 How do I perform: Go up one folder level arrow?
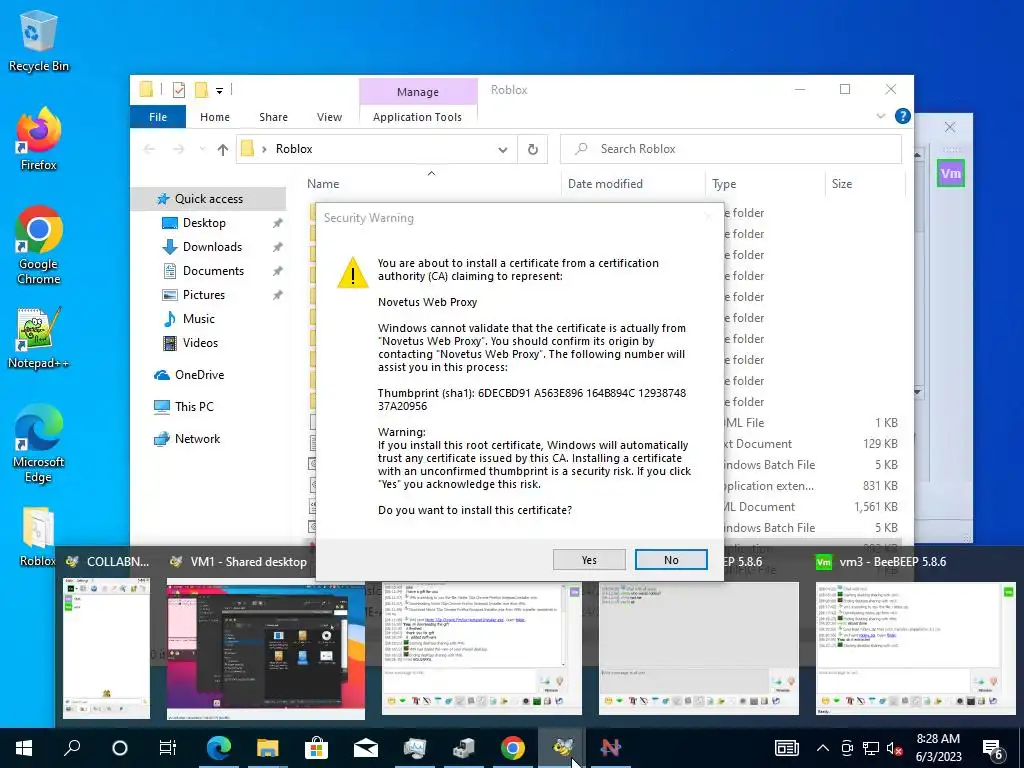coord(223,150)
